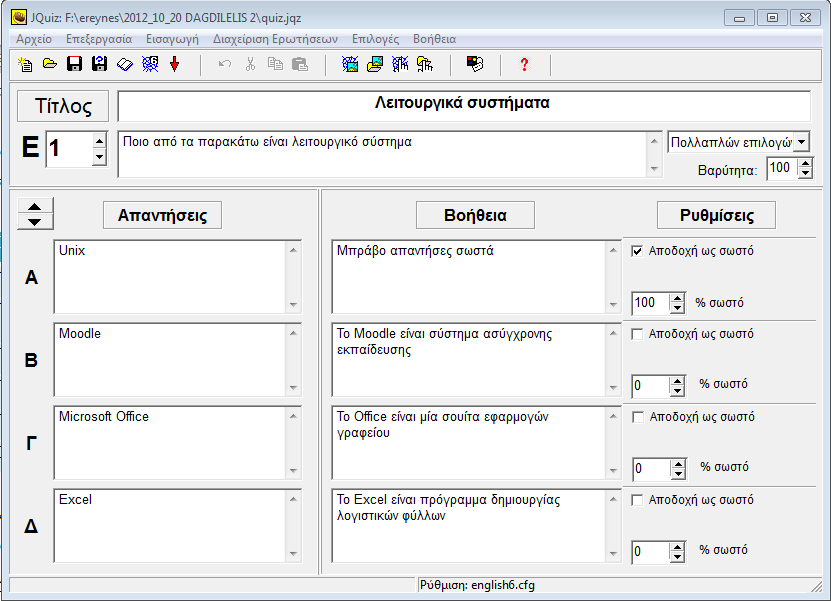Viewport: 831px width, 601px height.
Task: Click the open book reading text icon
Action: [125, 65]
